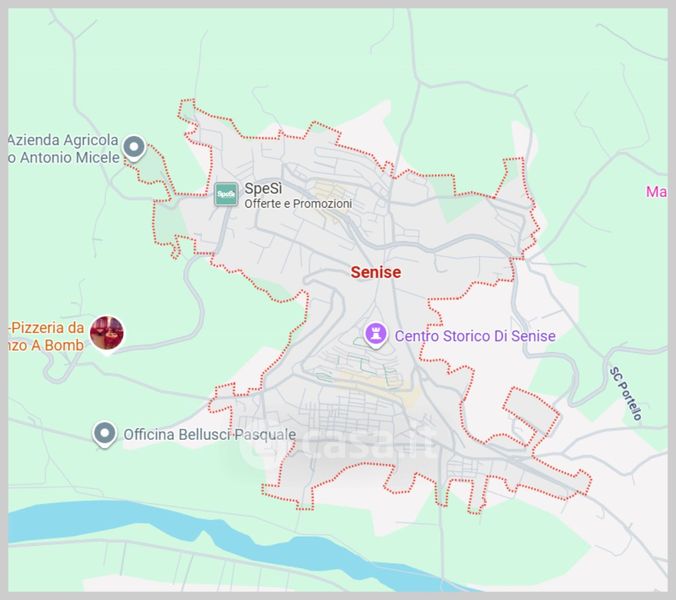The width and height of the screenshot is (676, 600).
Task: Open the Centro Storico Di Senise text label
Action: [474, 336]
